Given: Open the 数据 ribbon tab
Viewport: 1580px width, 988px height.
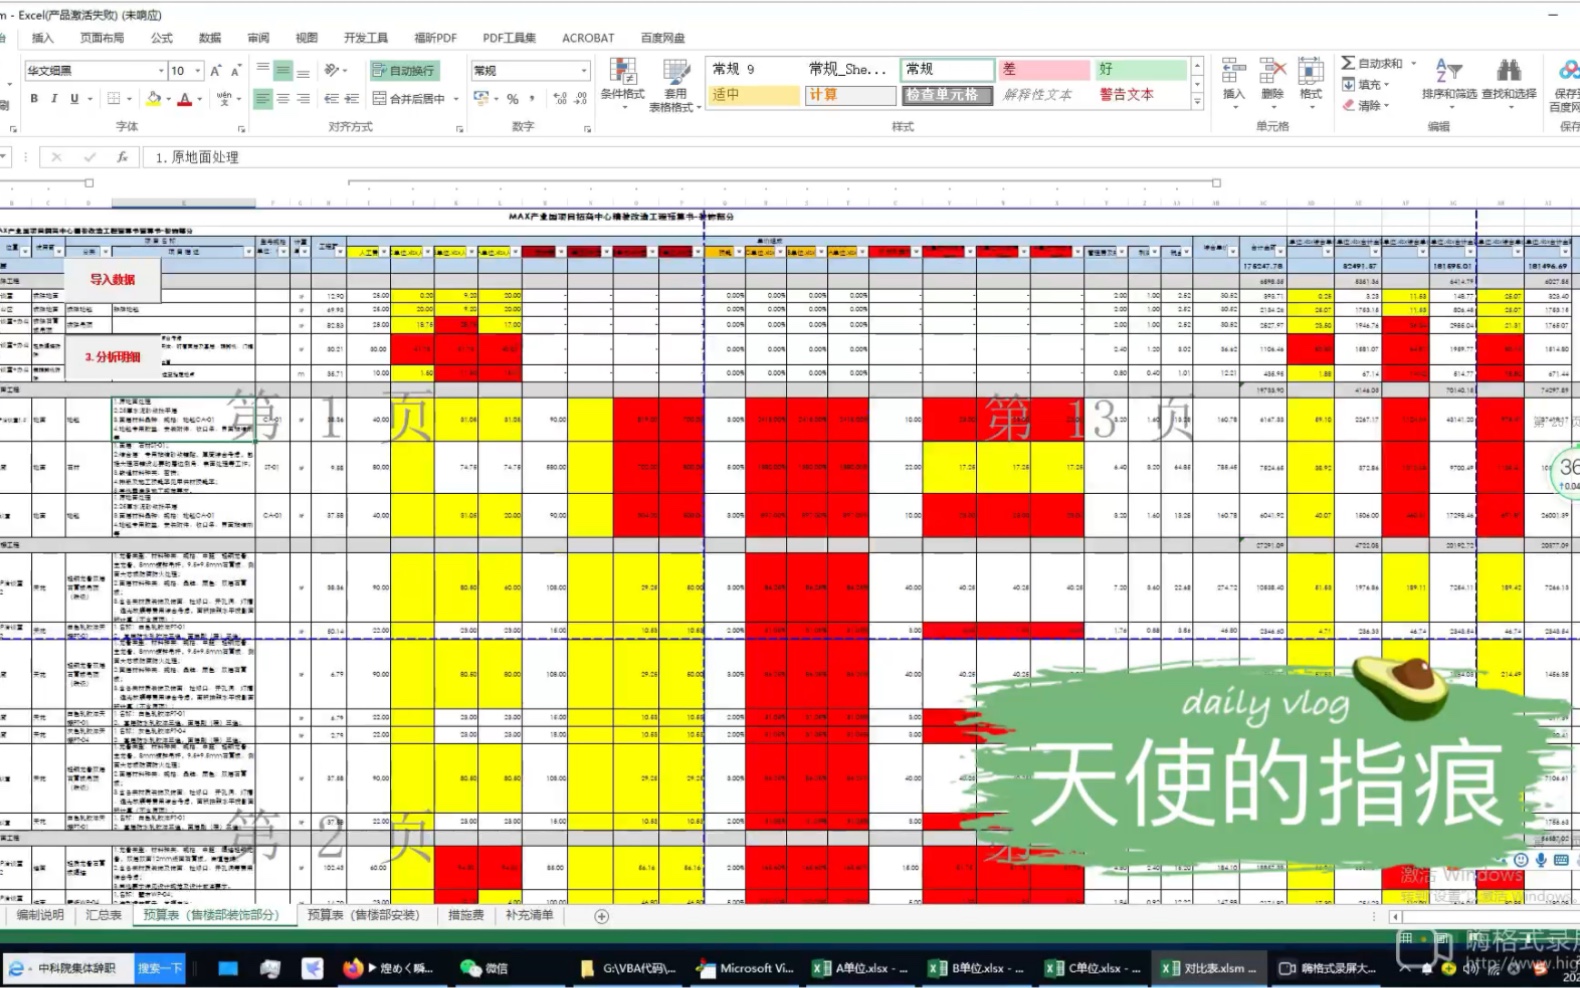Looking at the screenshot, I should pos(210,38).
